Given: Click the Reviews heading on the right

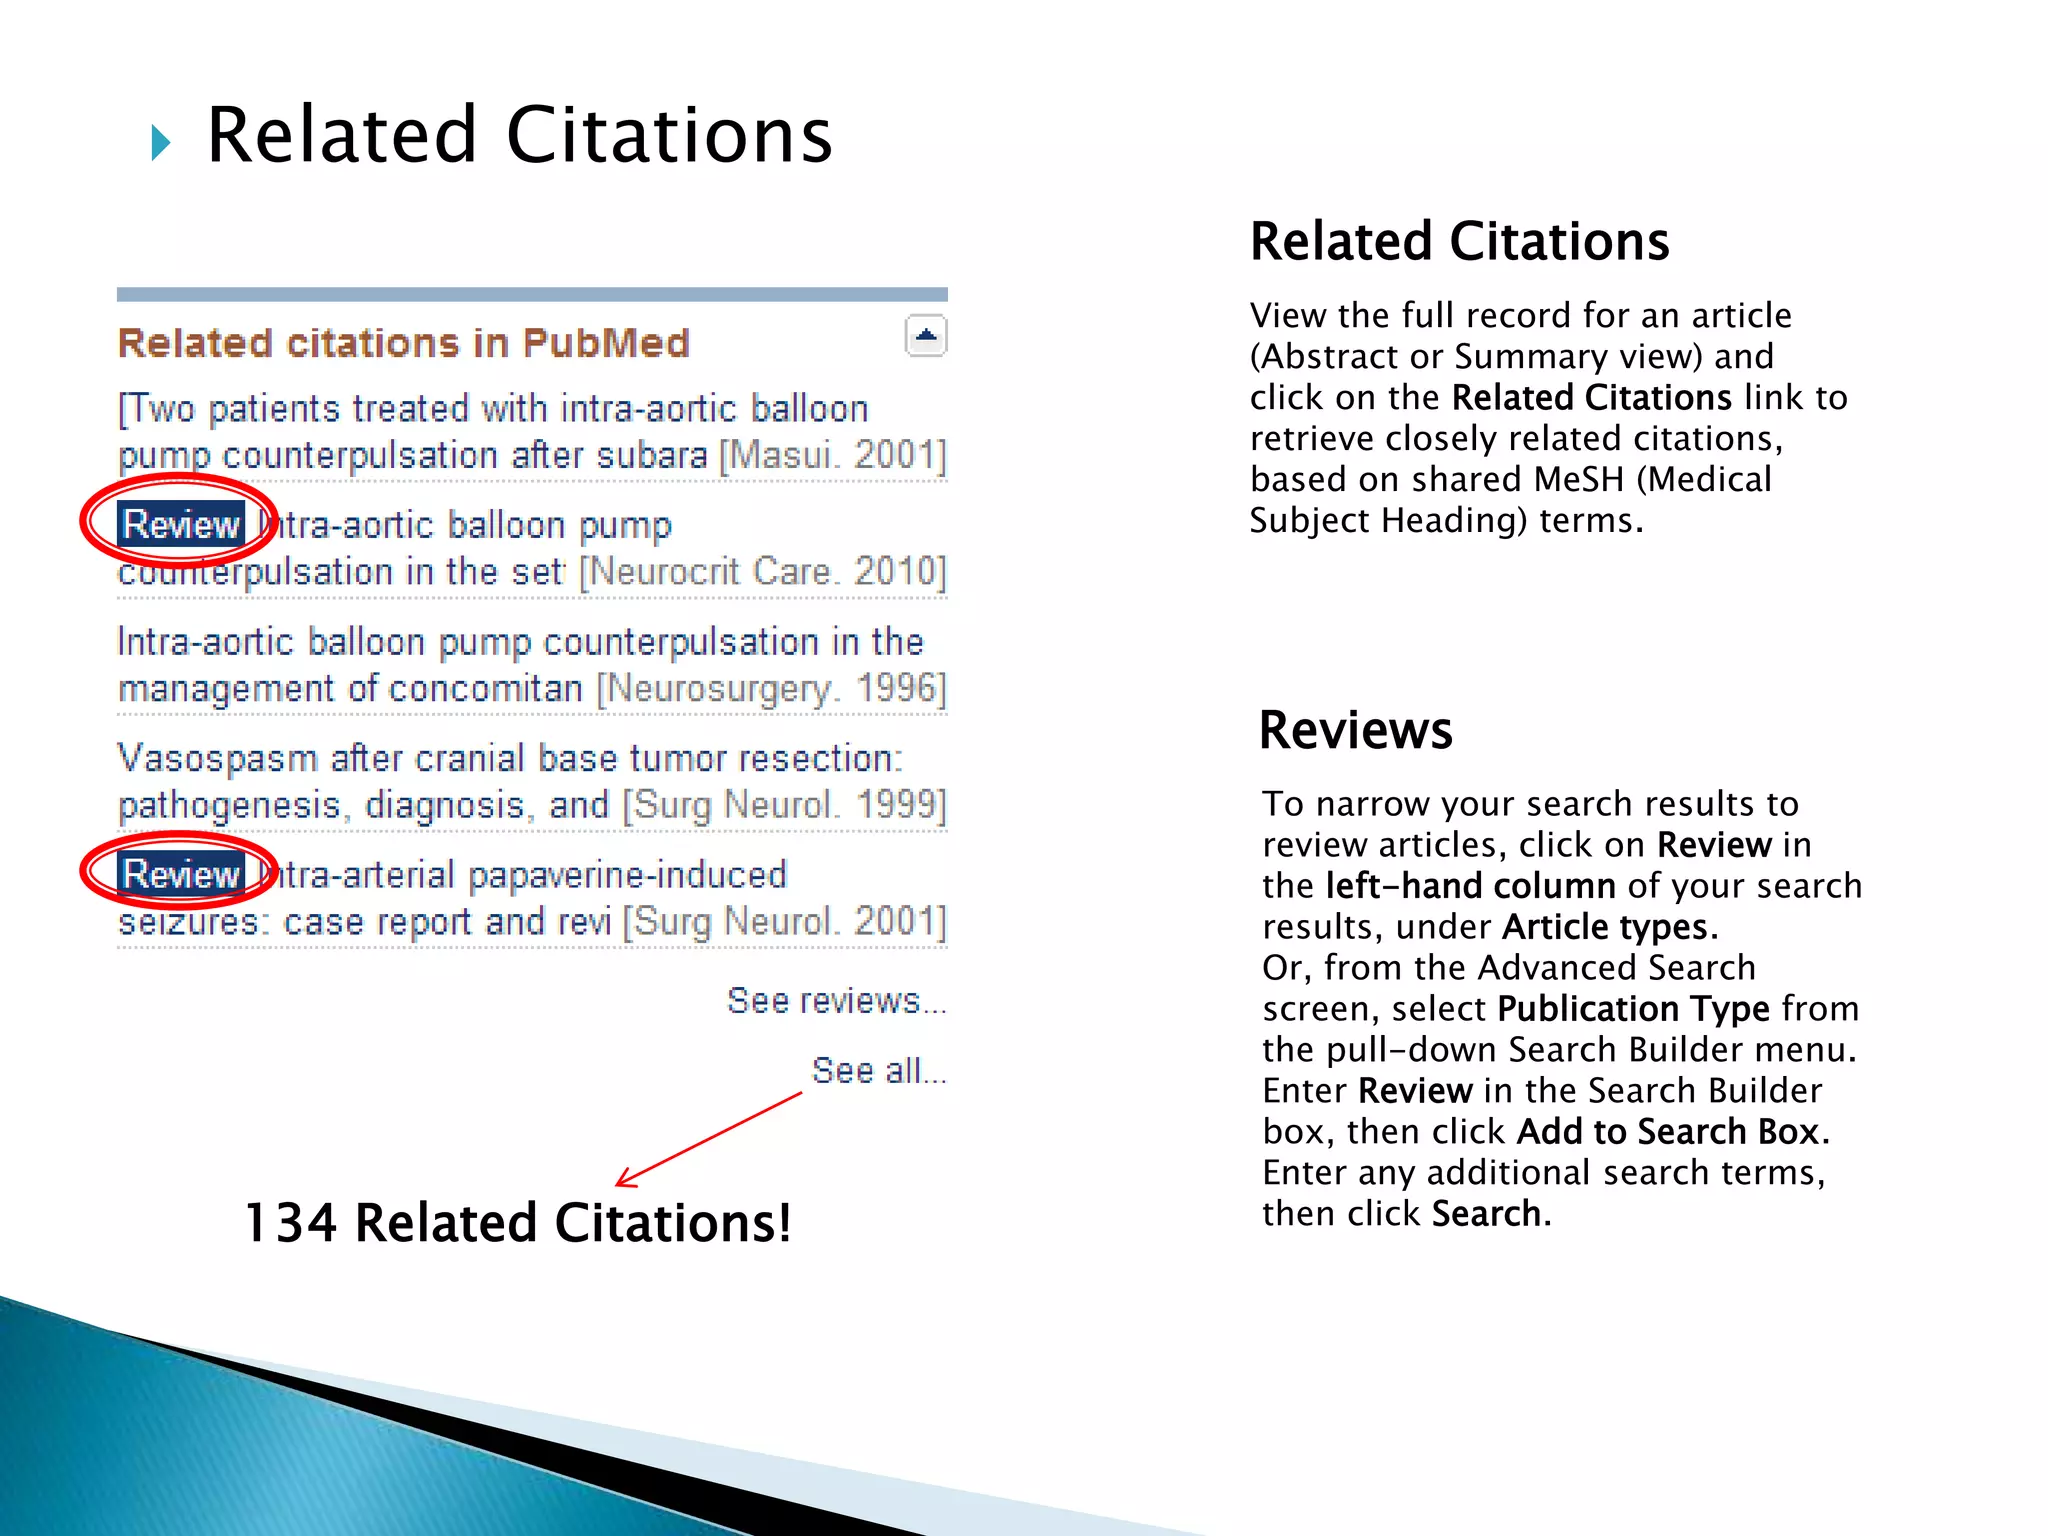Looking at the screenshot, I should pos(1355,729).
